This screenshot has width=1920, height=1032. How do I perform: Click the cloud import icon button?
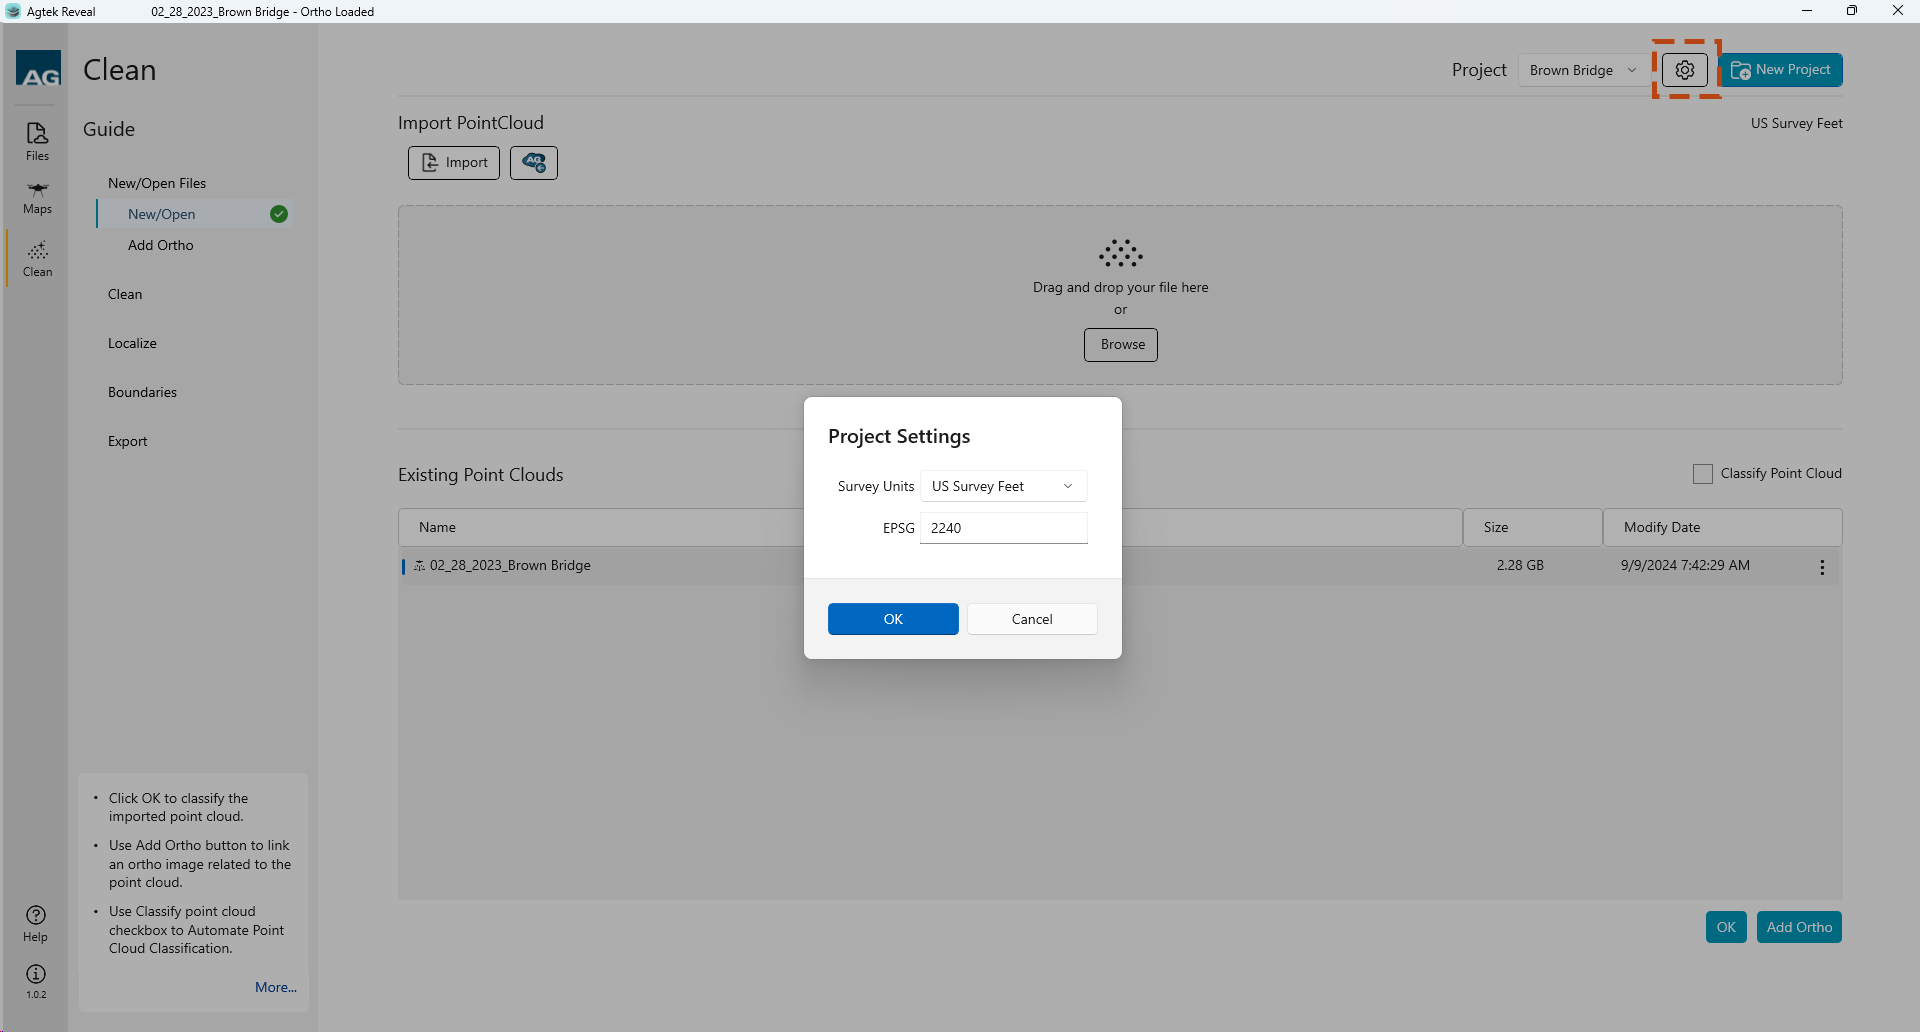(534, 162)
